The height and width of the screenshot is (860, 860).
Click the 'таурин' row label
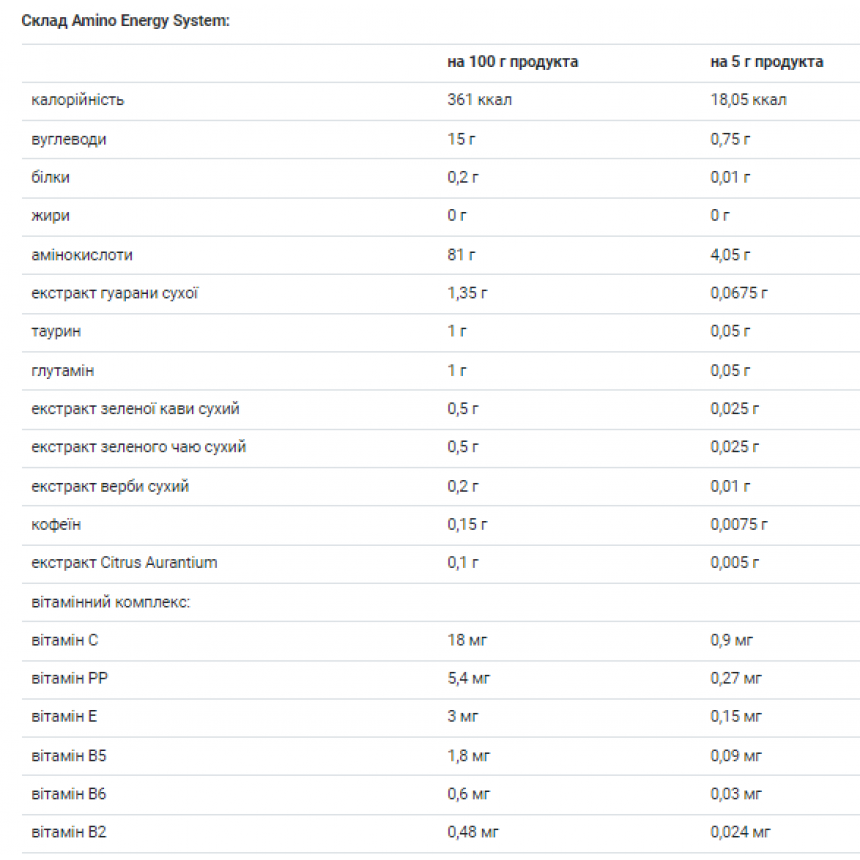click(56, 331)
